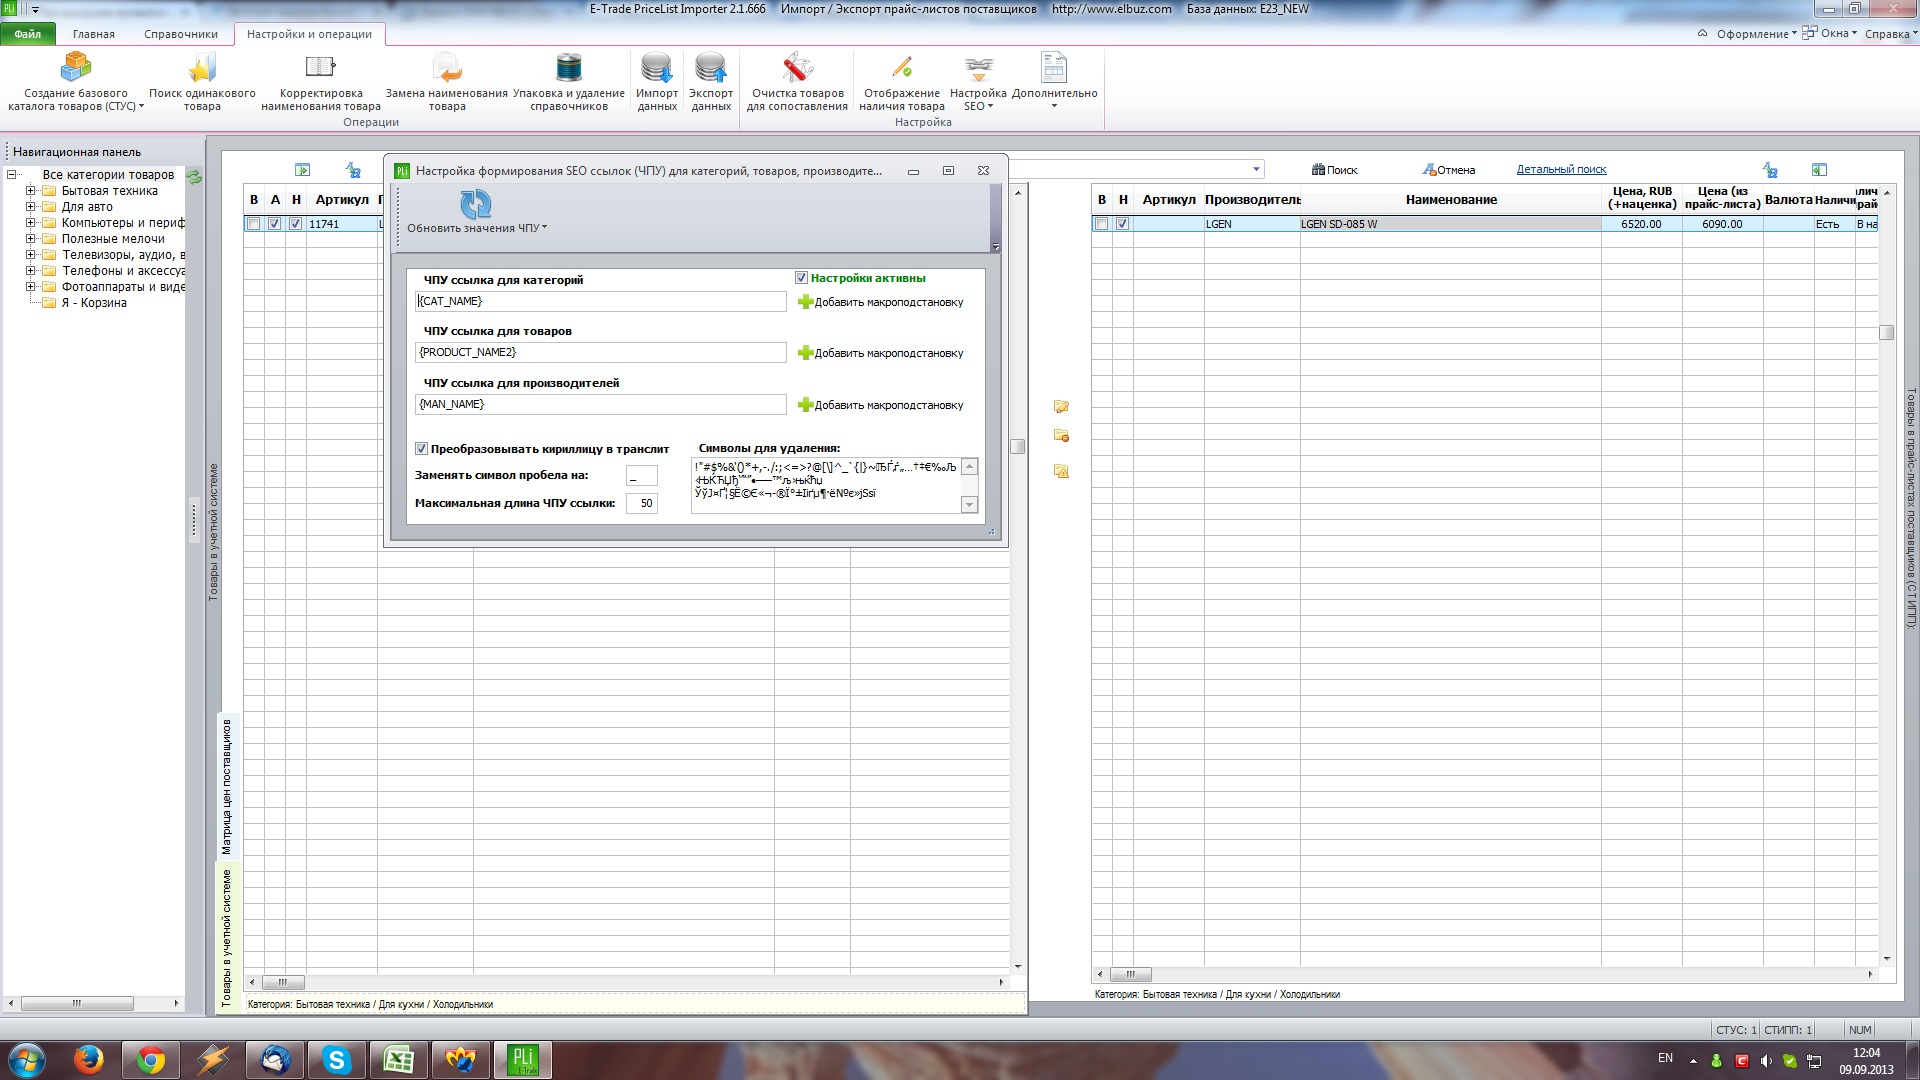Open the Оформление menu
Image resolution: width=1920 pixels, height=1080 pixels.
click(x=1755, y=34)
